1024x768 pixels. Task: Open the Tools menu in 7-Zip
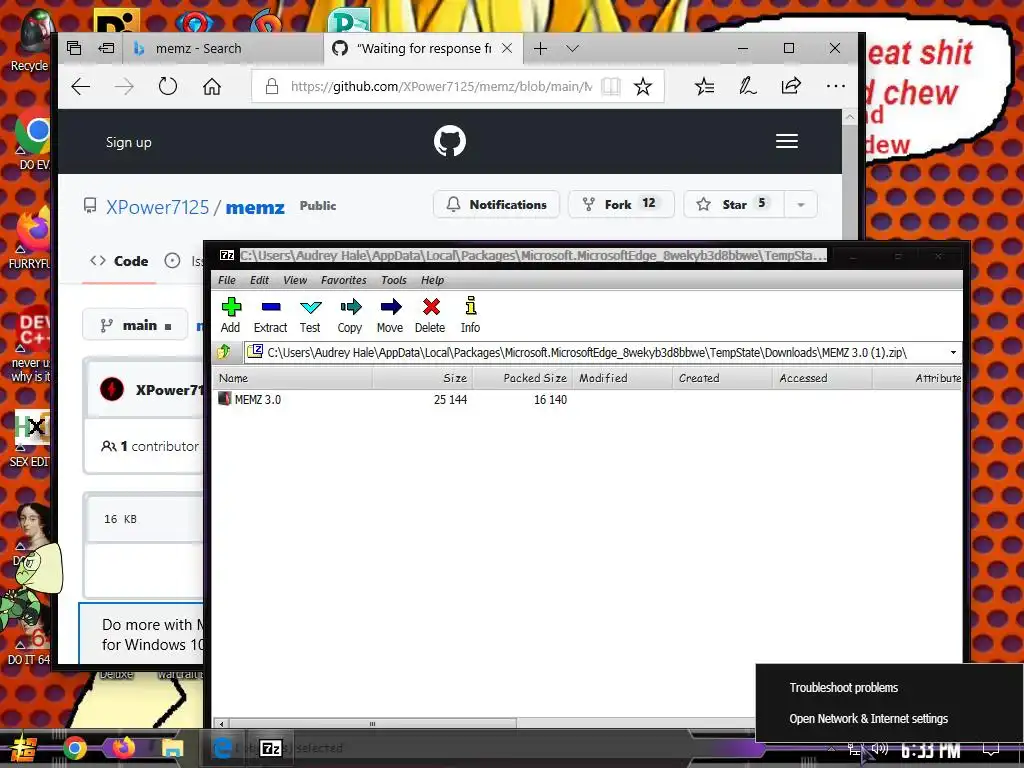click(394, 280)
